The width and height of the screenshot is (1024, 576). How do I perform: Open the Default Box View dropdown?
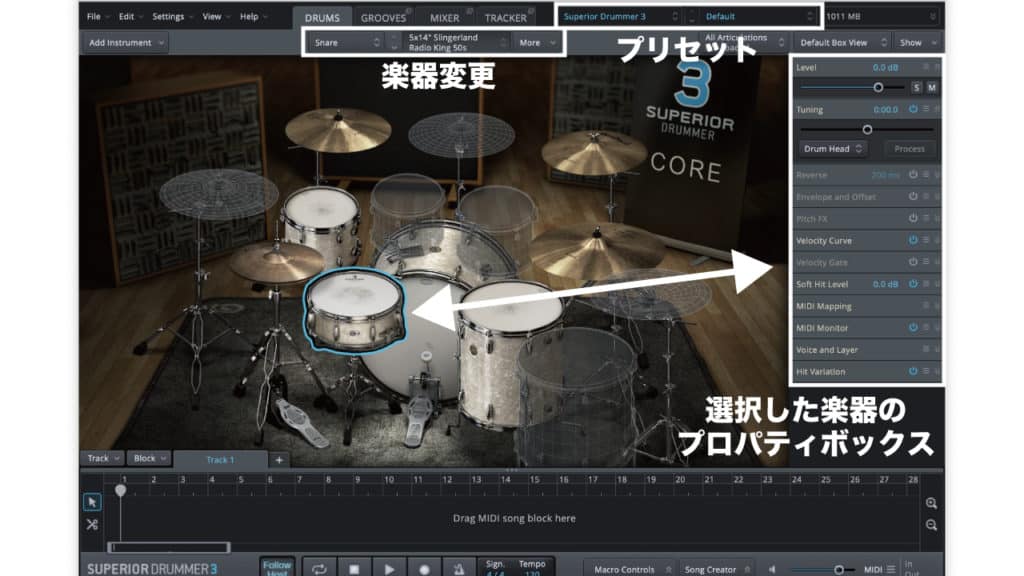pos(842,42)
